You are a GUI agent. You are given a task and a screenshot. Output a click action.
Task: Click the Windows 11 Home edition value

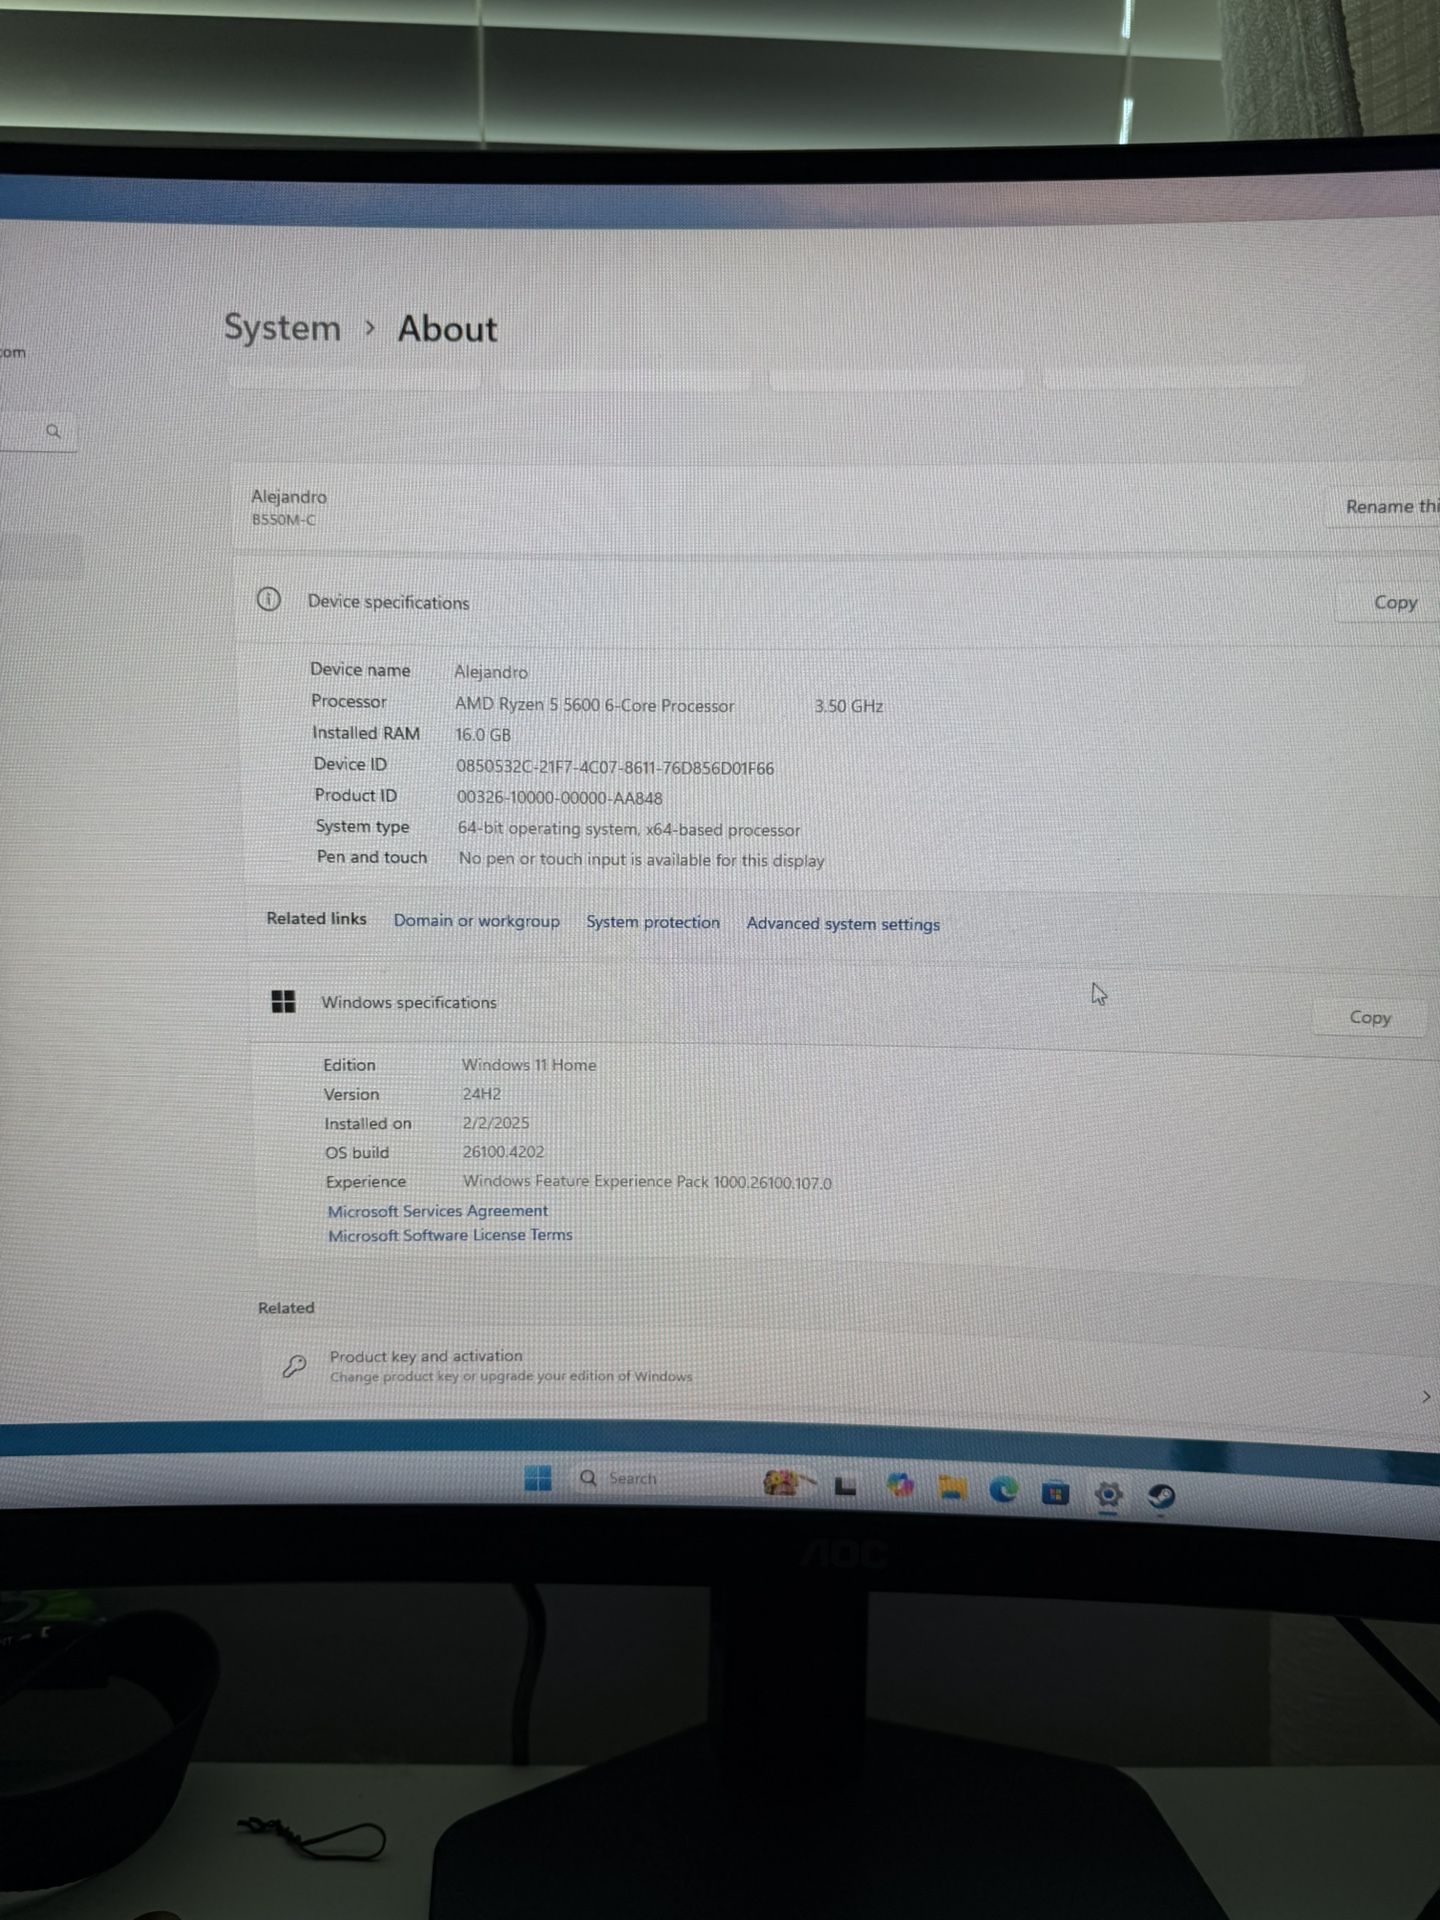point(529,1065)
